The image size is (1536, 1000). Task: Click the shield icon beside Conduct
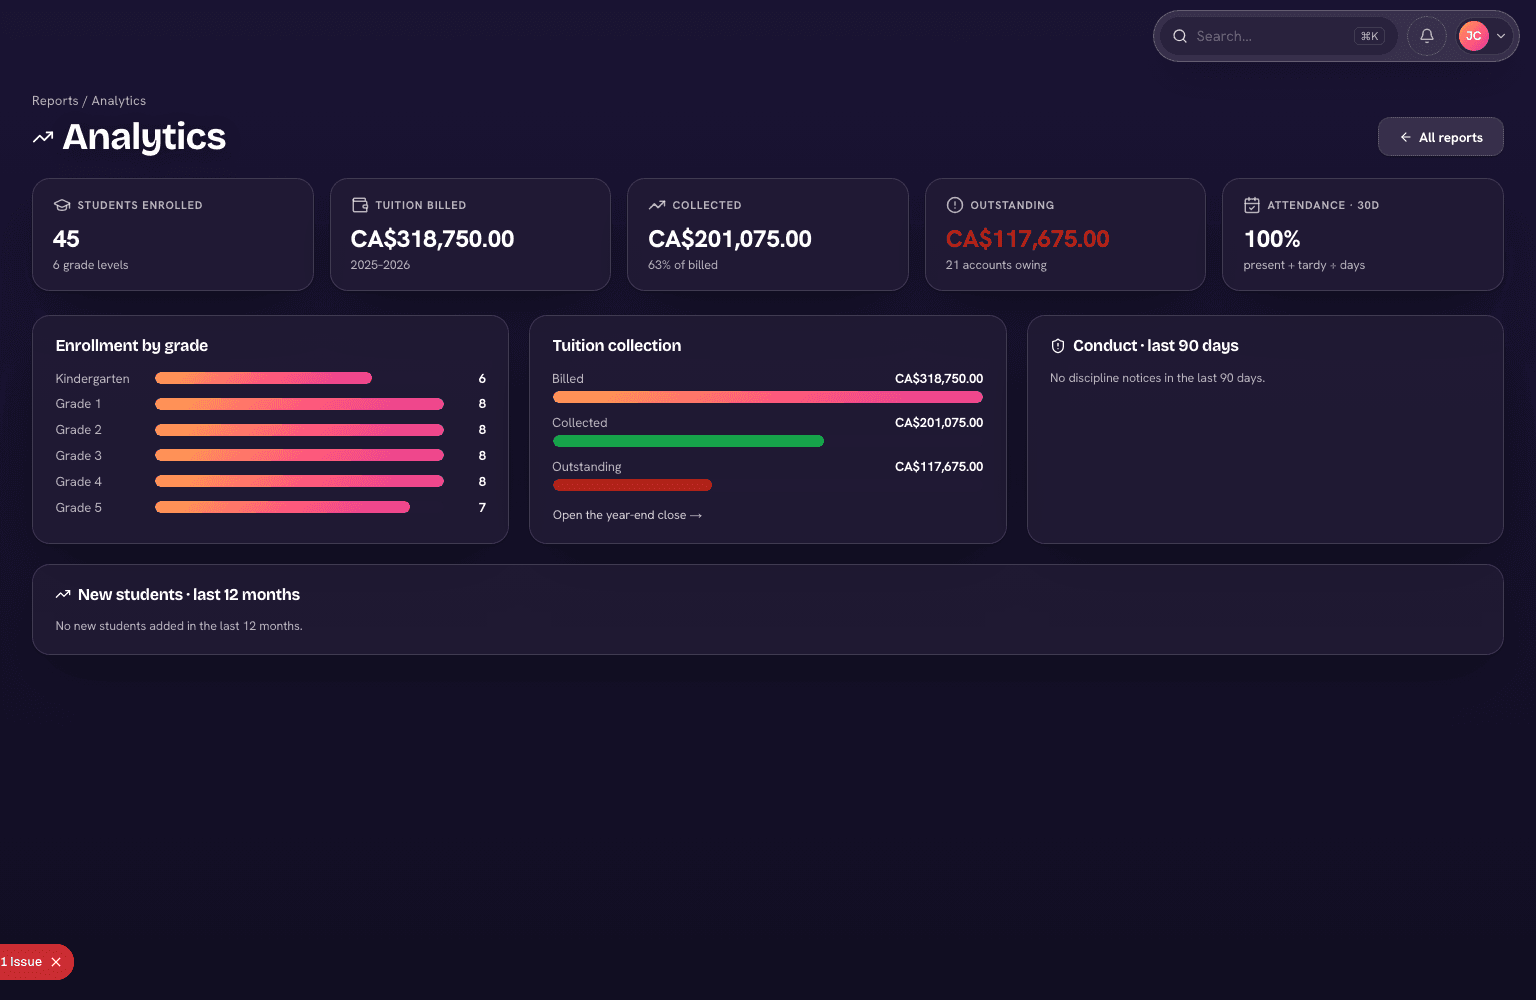point(1058,346)
